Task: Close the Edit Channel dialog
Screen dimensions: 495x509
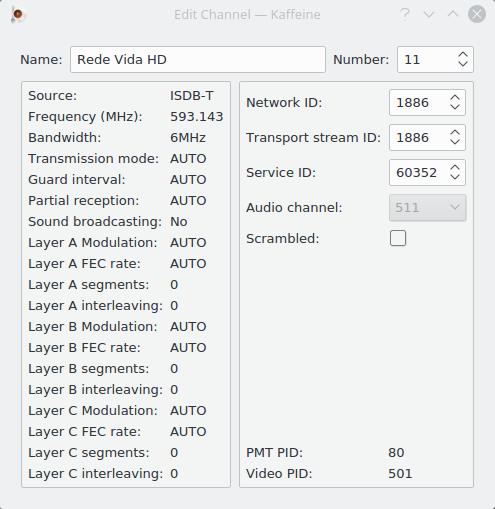Action: tap(477, 14)
